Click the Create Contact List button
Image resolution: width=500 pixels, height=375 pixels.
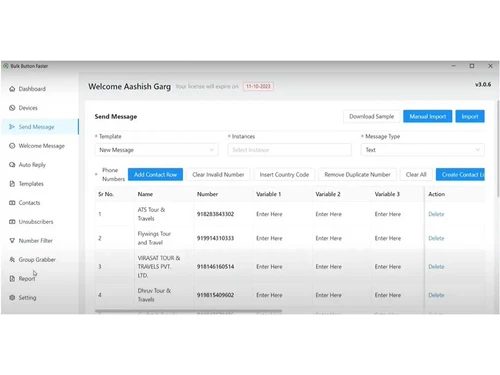tap(460, 175)
